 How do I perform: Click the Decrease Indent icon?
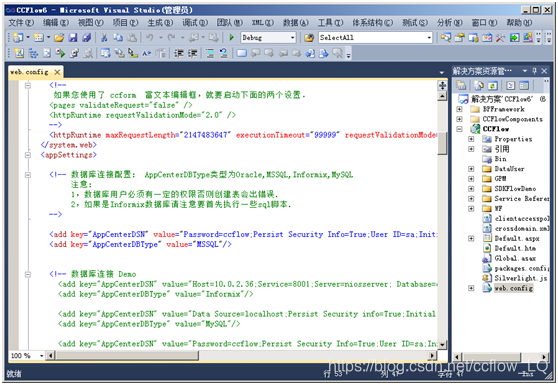click(x=178, y=53)
